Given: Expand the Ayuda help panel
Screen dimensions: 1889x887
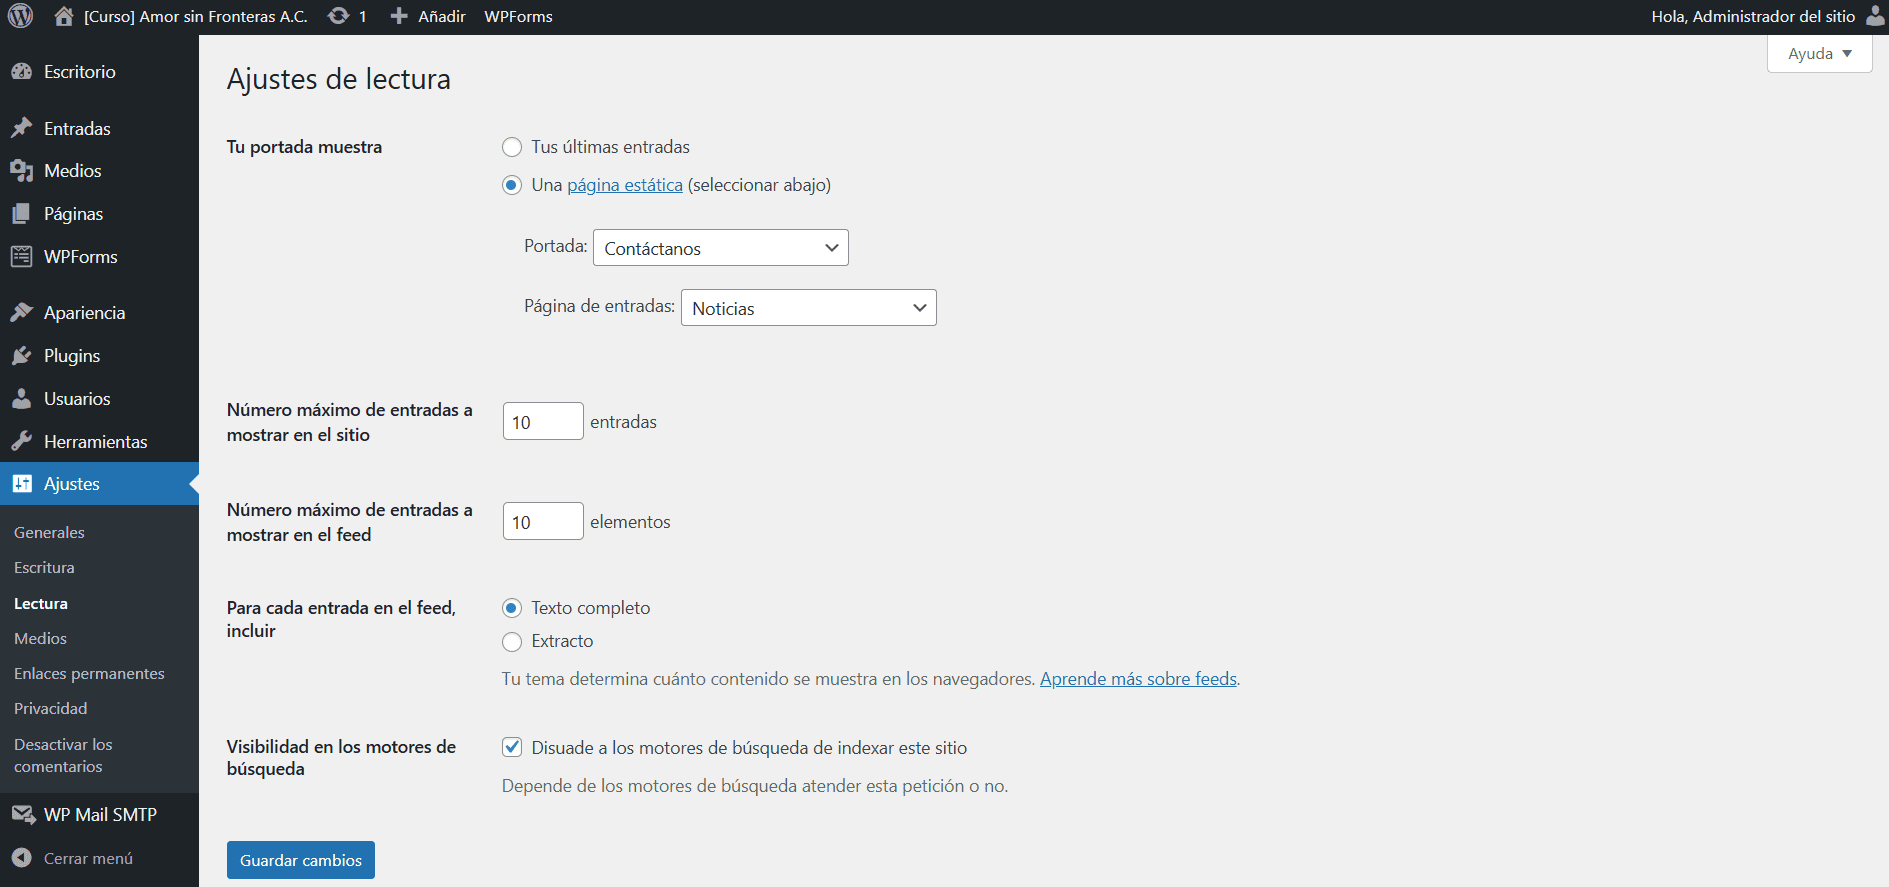Looking at the screenshot, I should [1819, 54].
